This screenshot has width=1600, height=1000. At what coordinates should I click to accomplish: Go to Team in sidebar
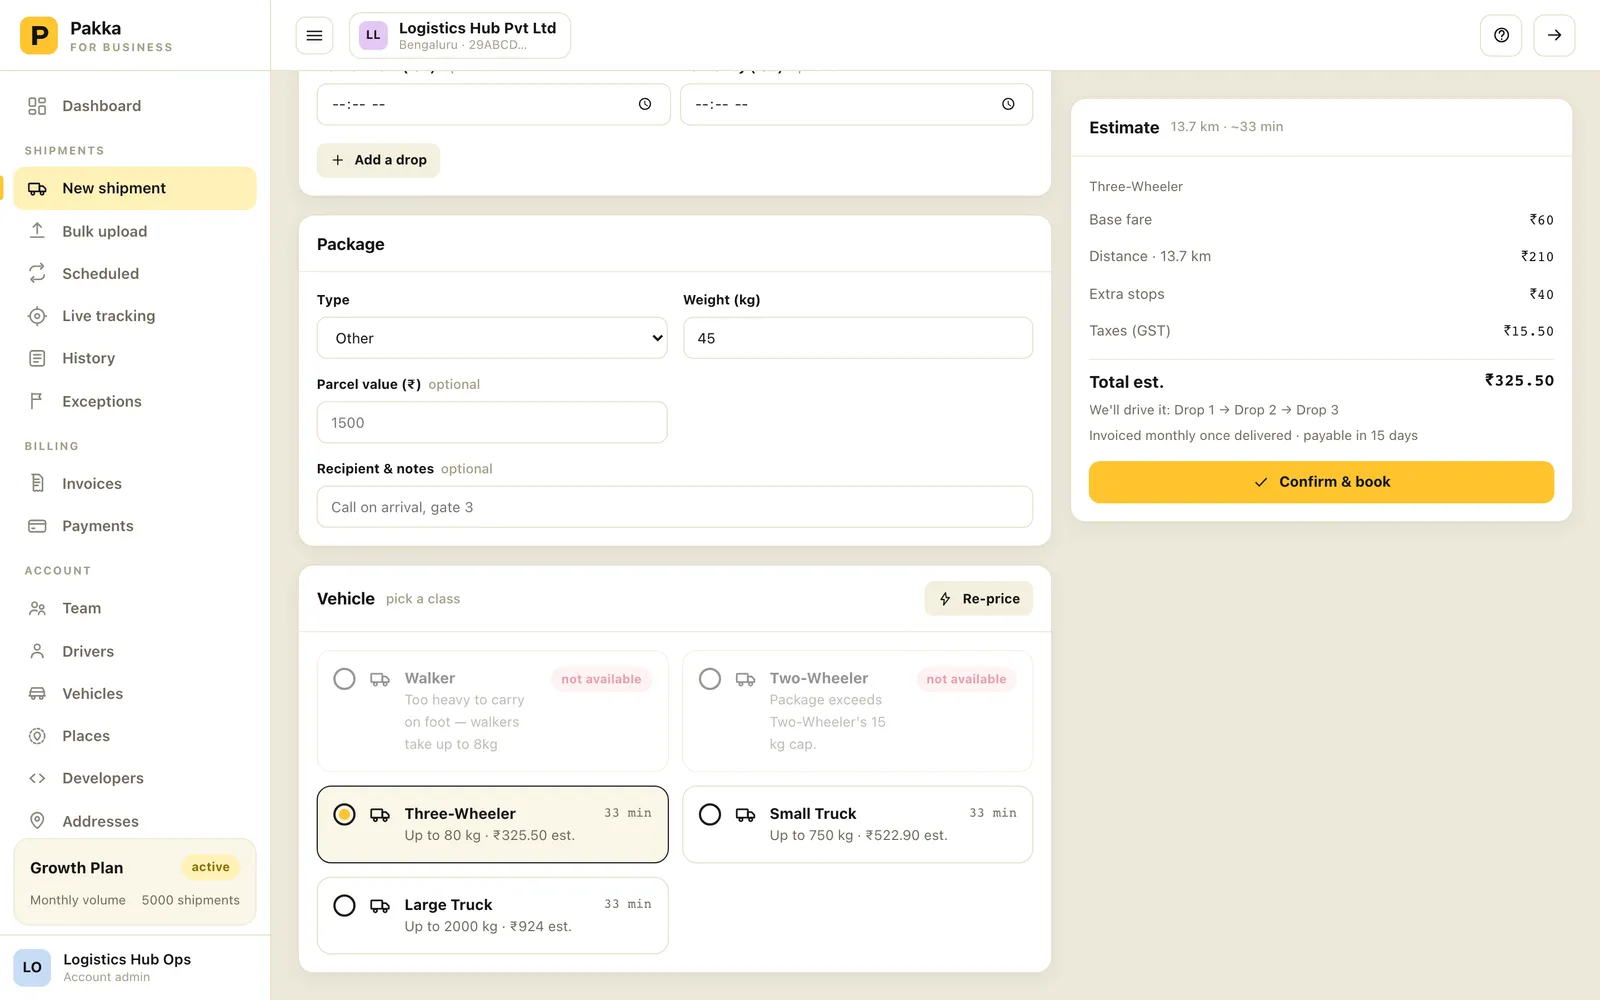tap(135, 608)
